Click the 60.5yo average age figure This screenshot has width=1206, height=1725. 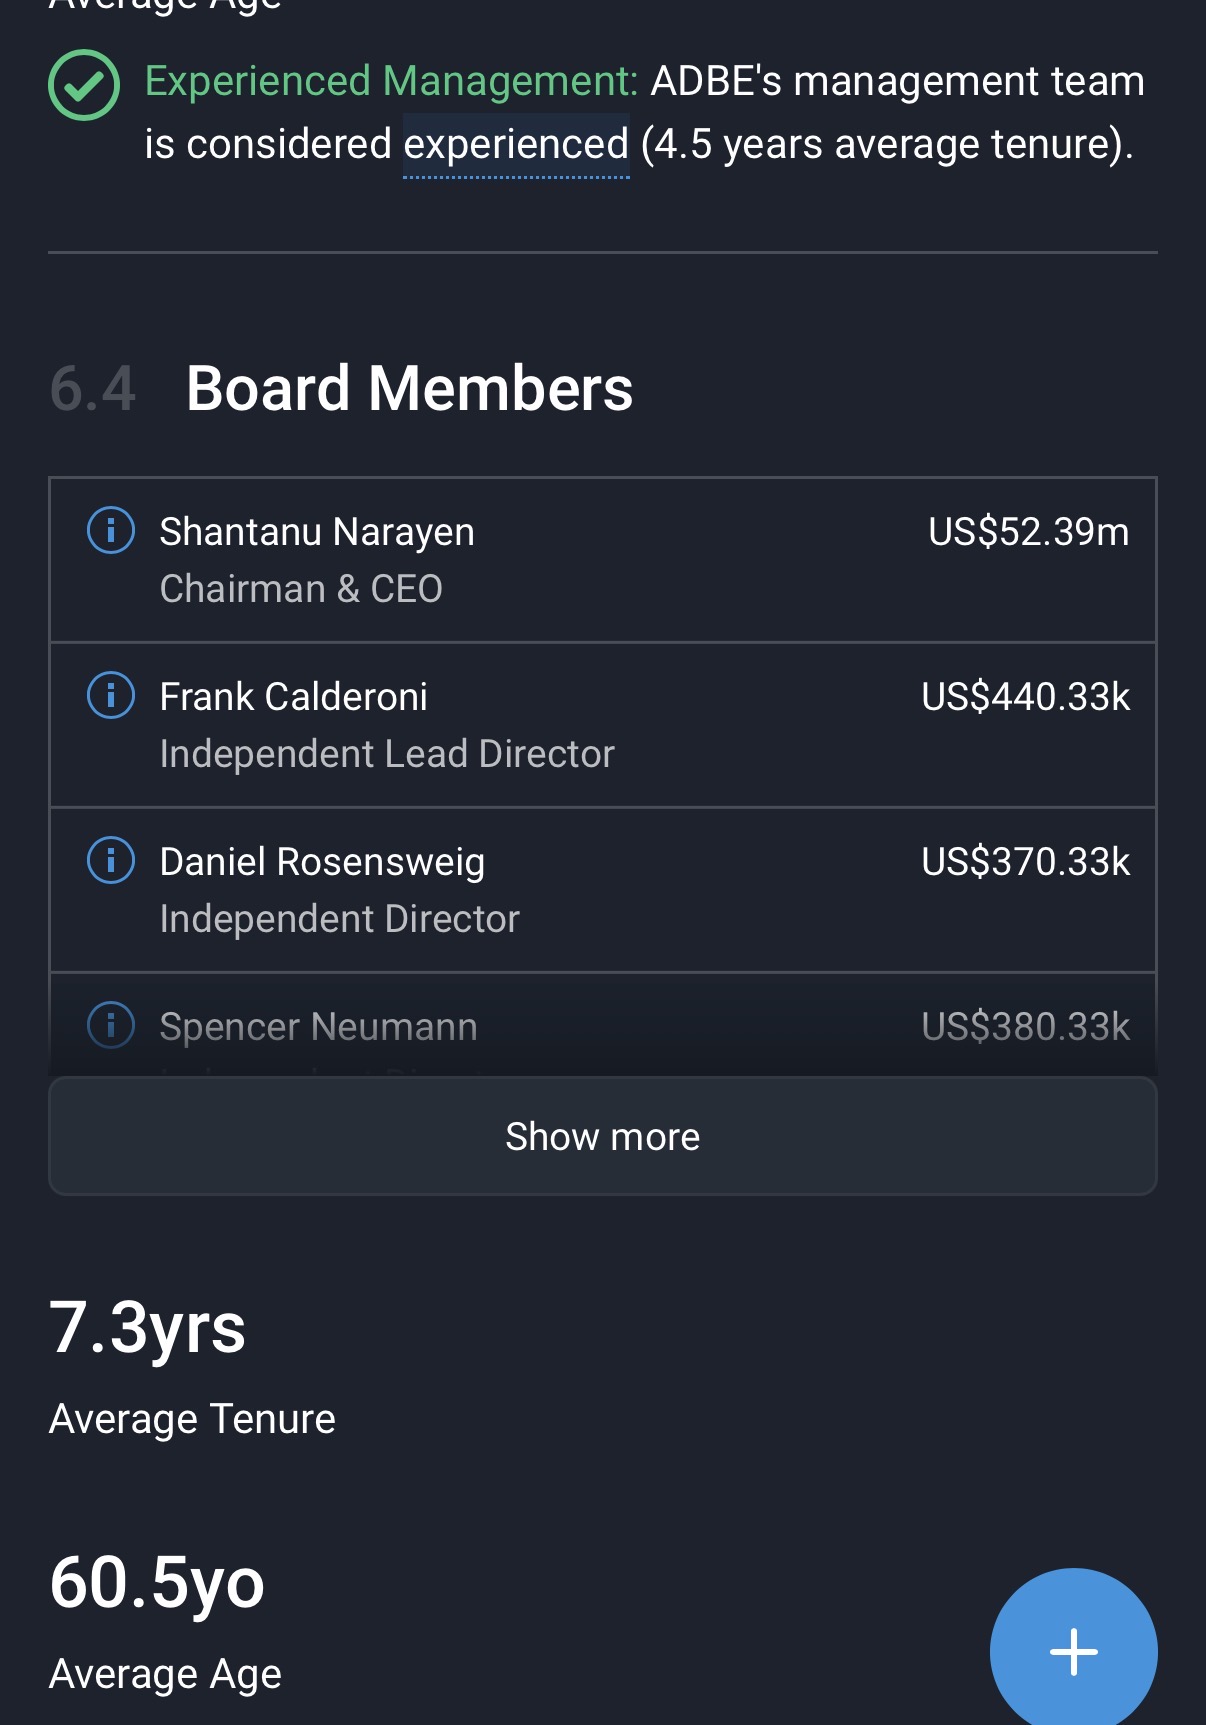157,1583
